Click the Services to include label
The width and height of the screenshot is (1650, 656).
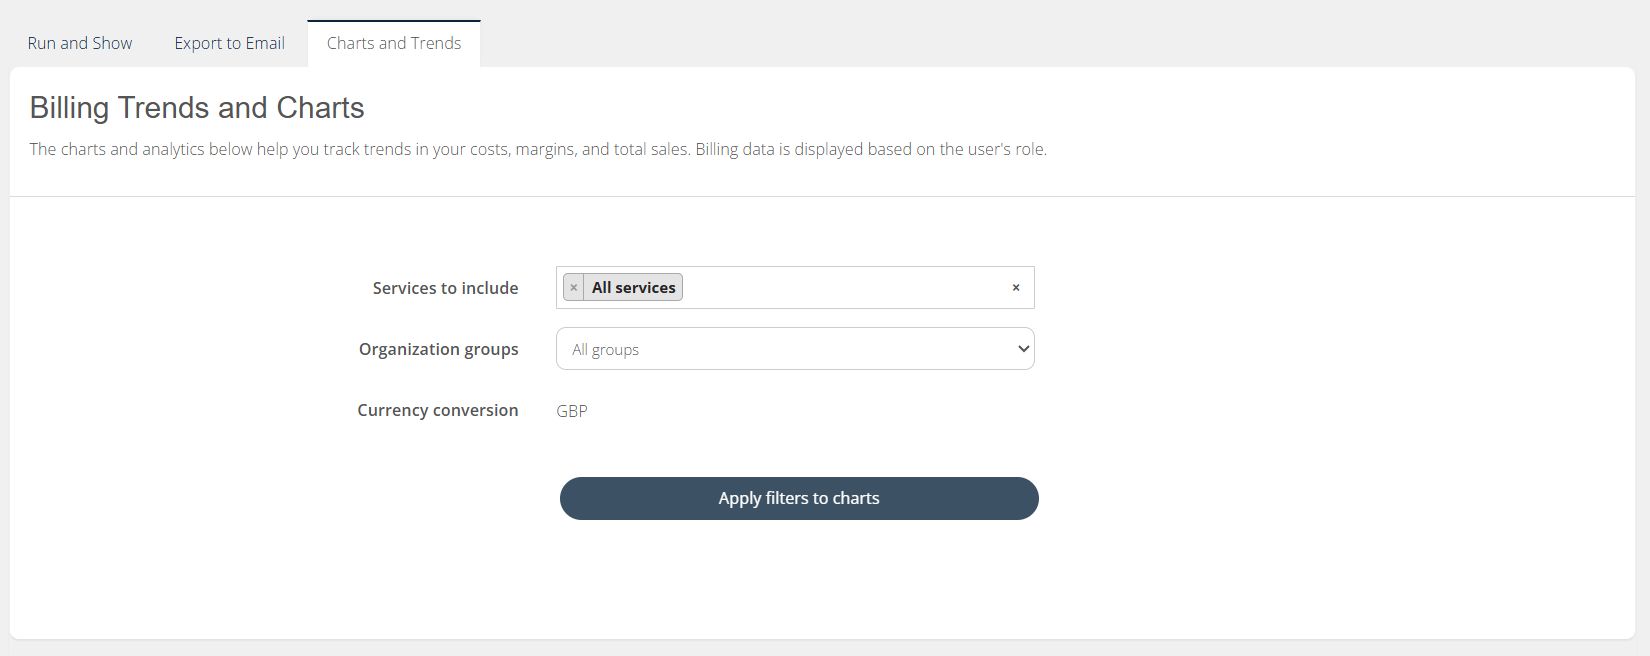[445, 288]
